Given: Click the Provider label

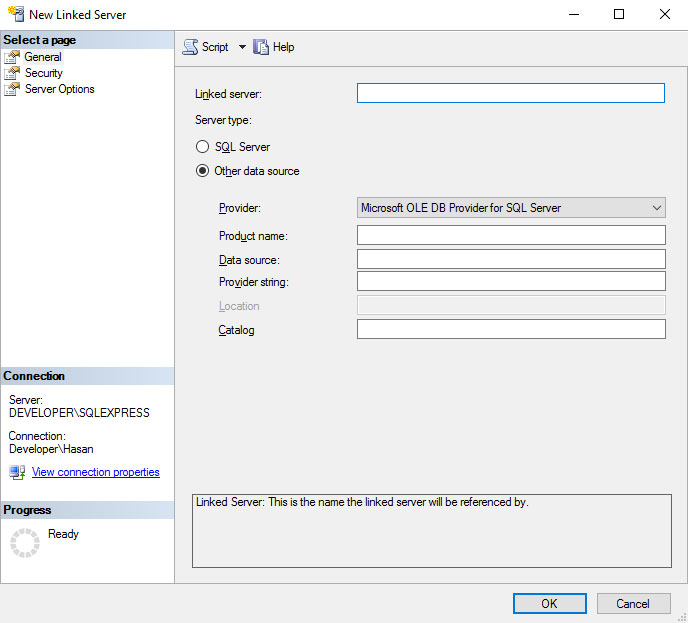Looking at the screenshot, I should click(x=240, y=208).
